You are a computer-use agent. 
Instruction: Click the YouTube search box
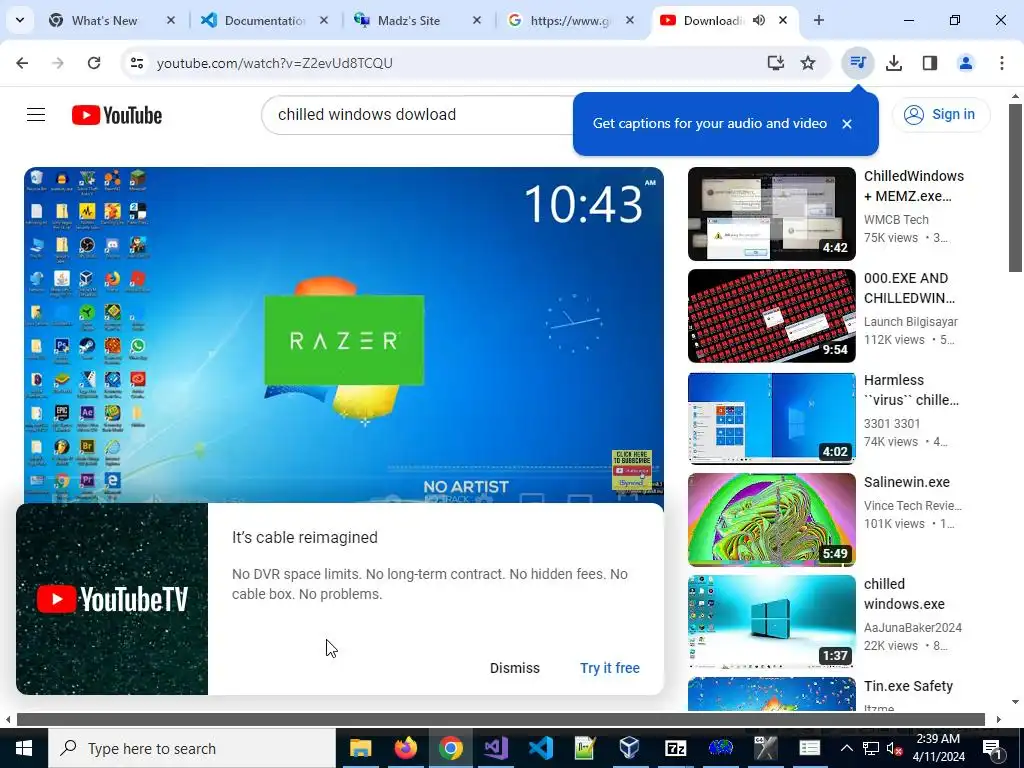(x=418, y=115)
